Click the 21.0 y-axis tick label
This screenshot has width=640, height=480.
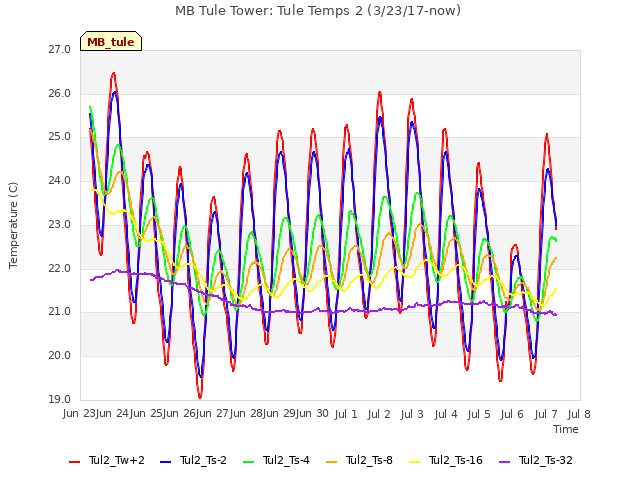point(60,312)
